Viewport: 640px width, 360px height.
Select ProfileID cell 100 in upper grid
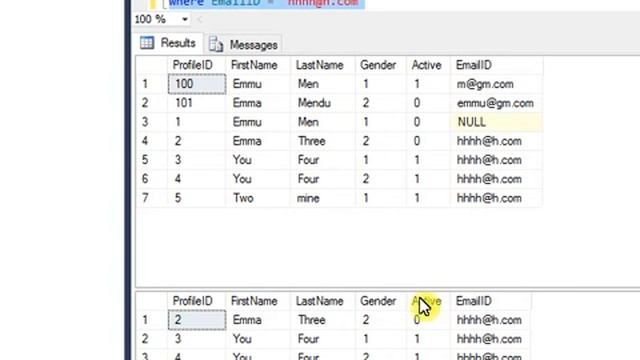[197, 84]
